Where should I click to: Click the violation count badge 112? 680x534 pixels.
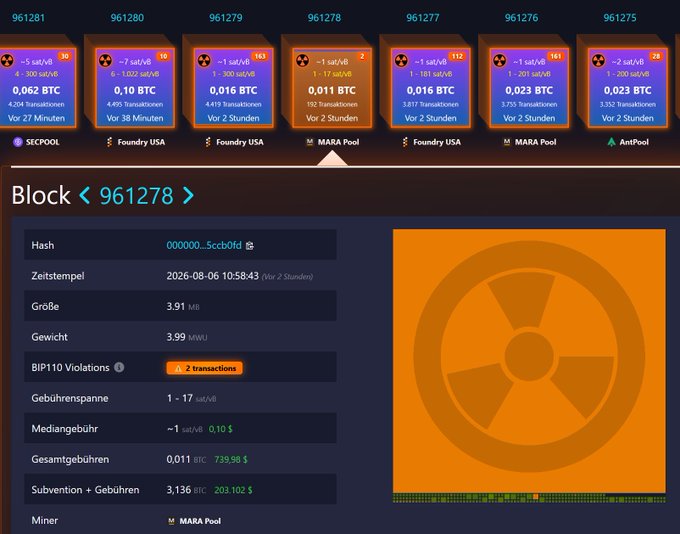click(x=457, y=56)
